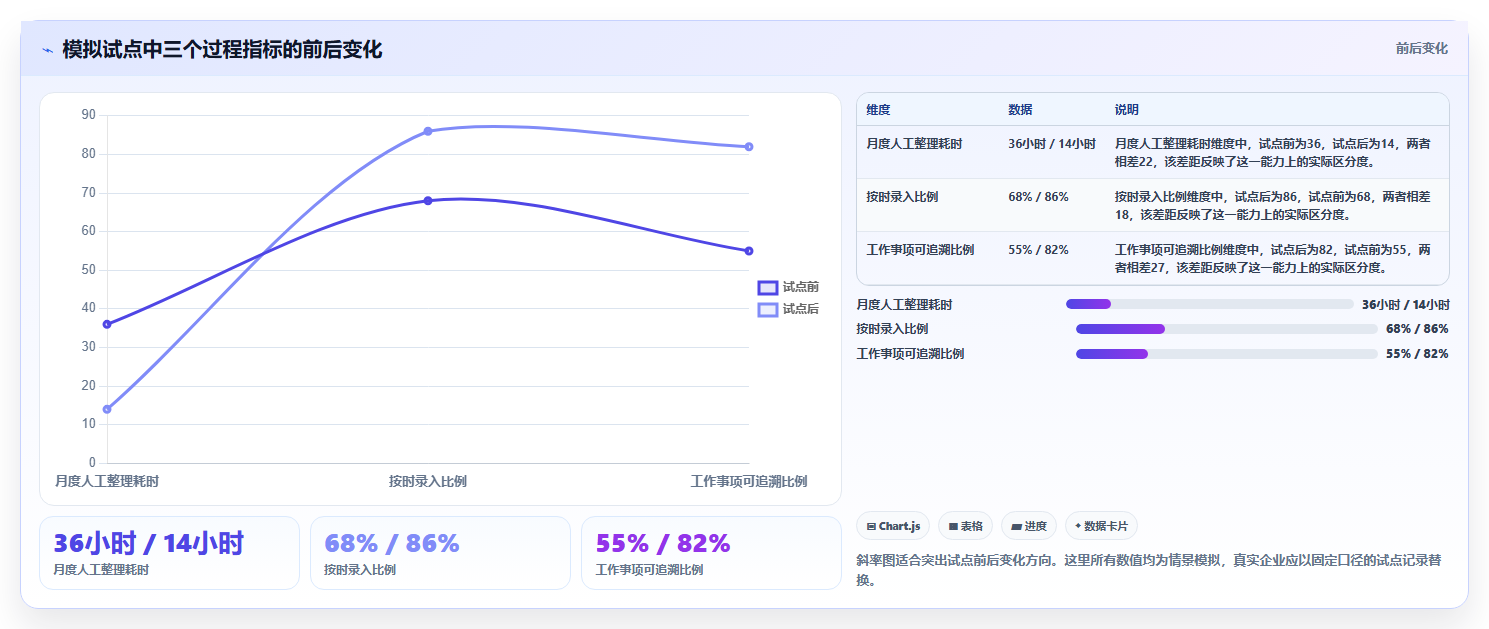This screenshot has width=1489, height=629.
Task: Click the 工作事项可追溯比例 progress bar
Action: [x=1226, y=354]
